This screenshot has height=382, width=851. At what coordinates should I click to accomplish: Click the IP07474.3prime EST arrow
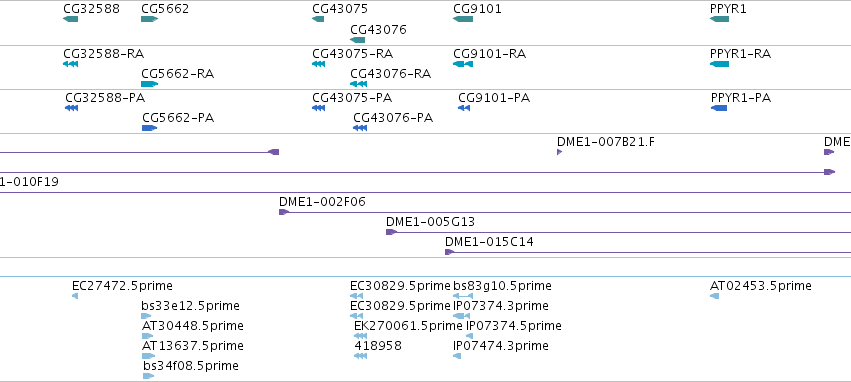pyautogui.click(x=457, y=356)
